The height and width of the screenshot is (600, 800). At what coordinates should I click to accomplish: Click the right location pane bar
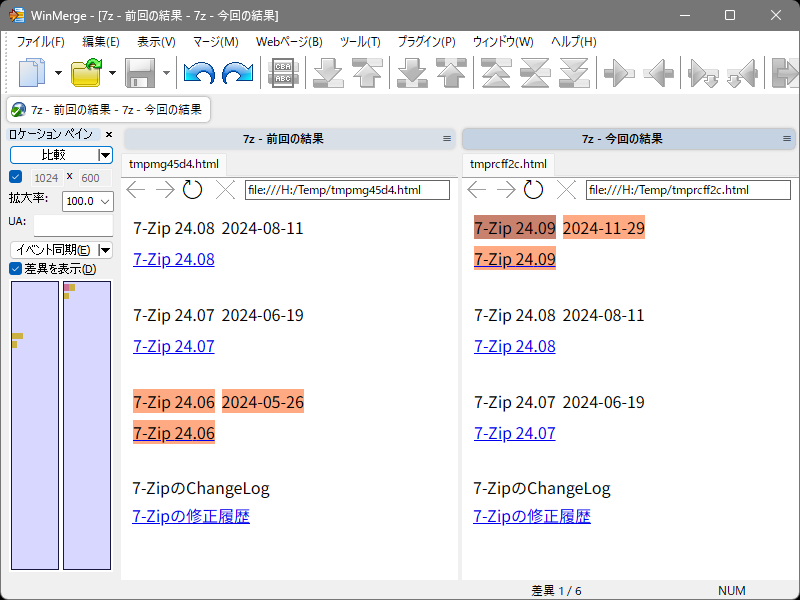tap(87, 425)
